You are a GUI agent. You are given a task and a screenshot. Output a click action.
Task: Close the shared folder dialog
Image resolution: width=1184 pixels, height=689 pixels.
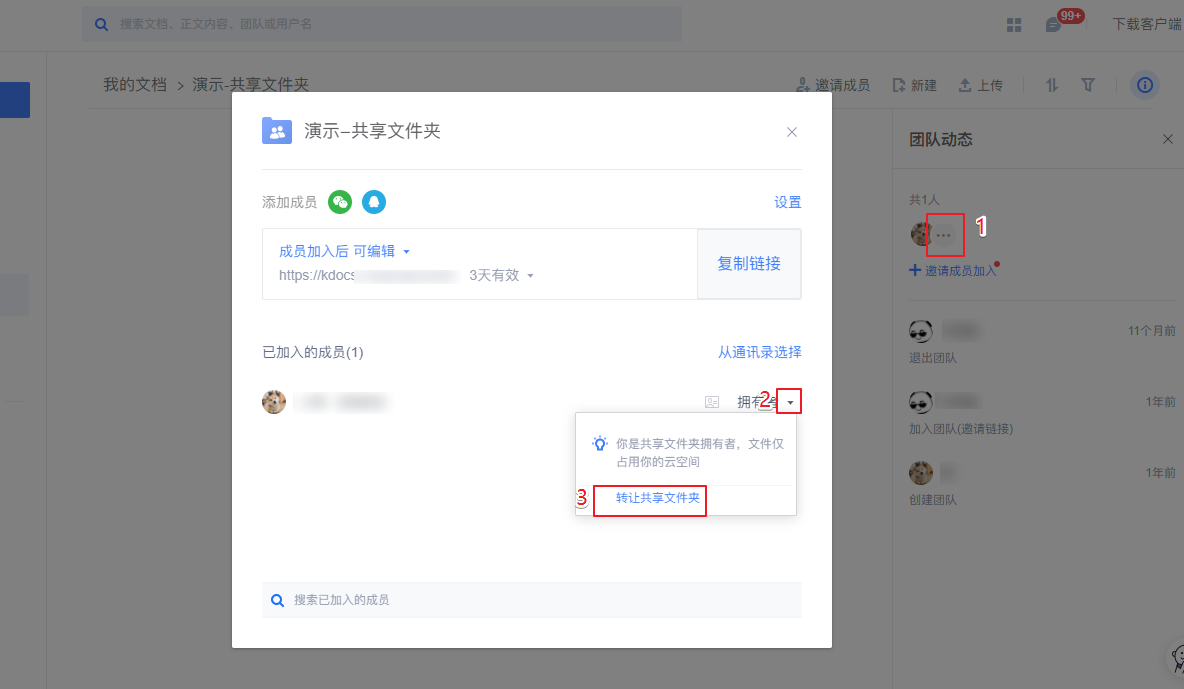[x=792, y=132]
